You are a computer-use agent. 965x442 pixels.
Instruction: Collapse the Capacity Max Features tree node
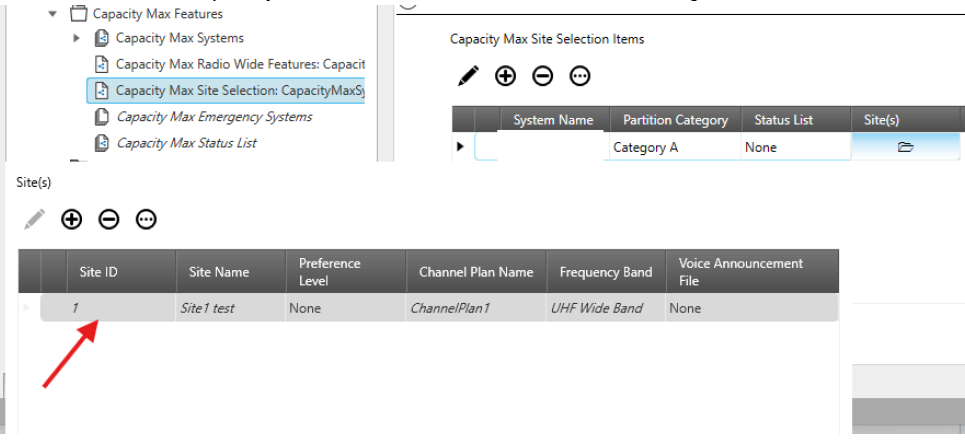52,13
